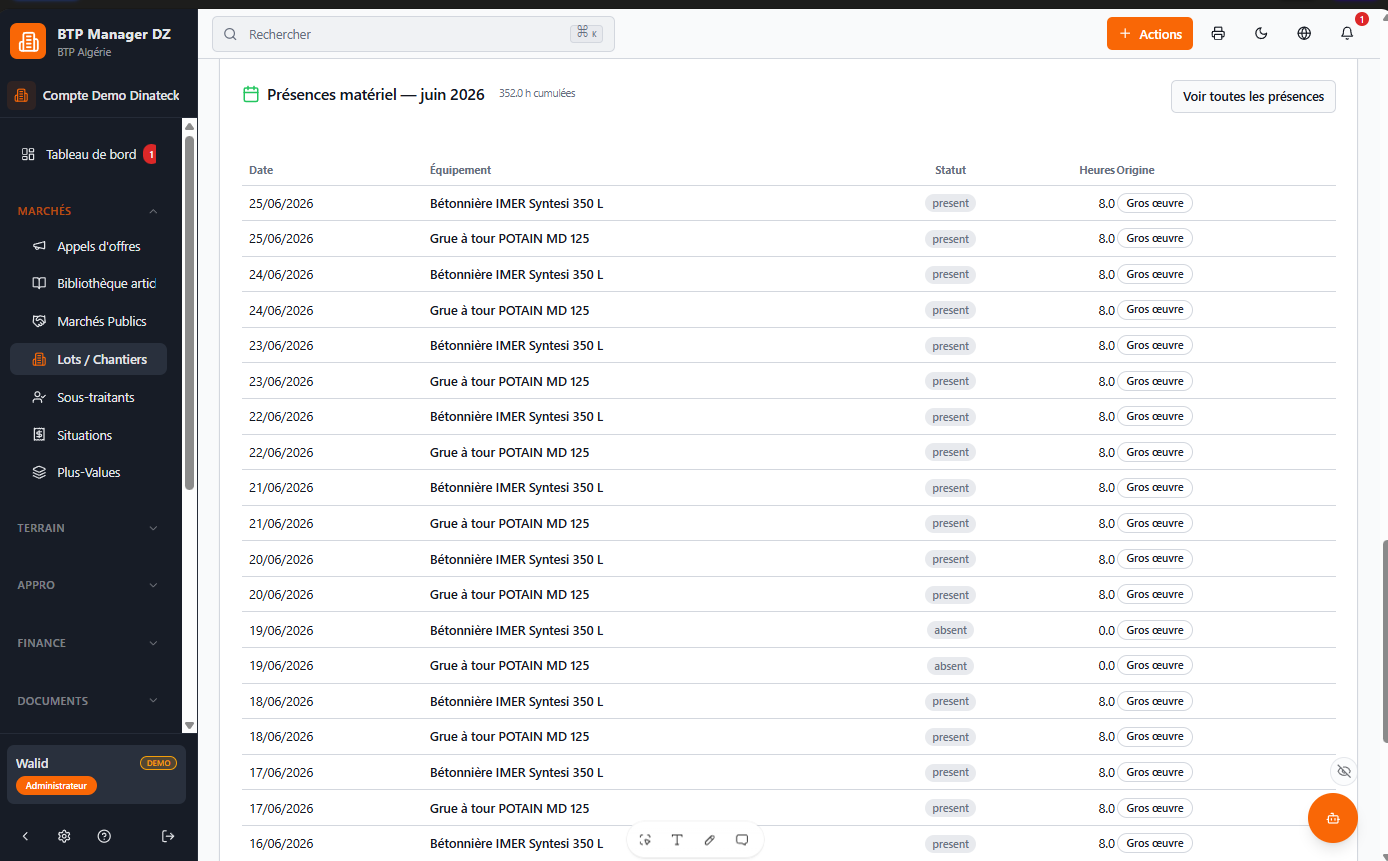Click the orange Actions button
1388x861 pixels.
coord(1149,34)
